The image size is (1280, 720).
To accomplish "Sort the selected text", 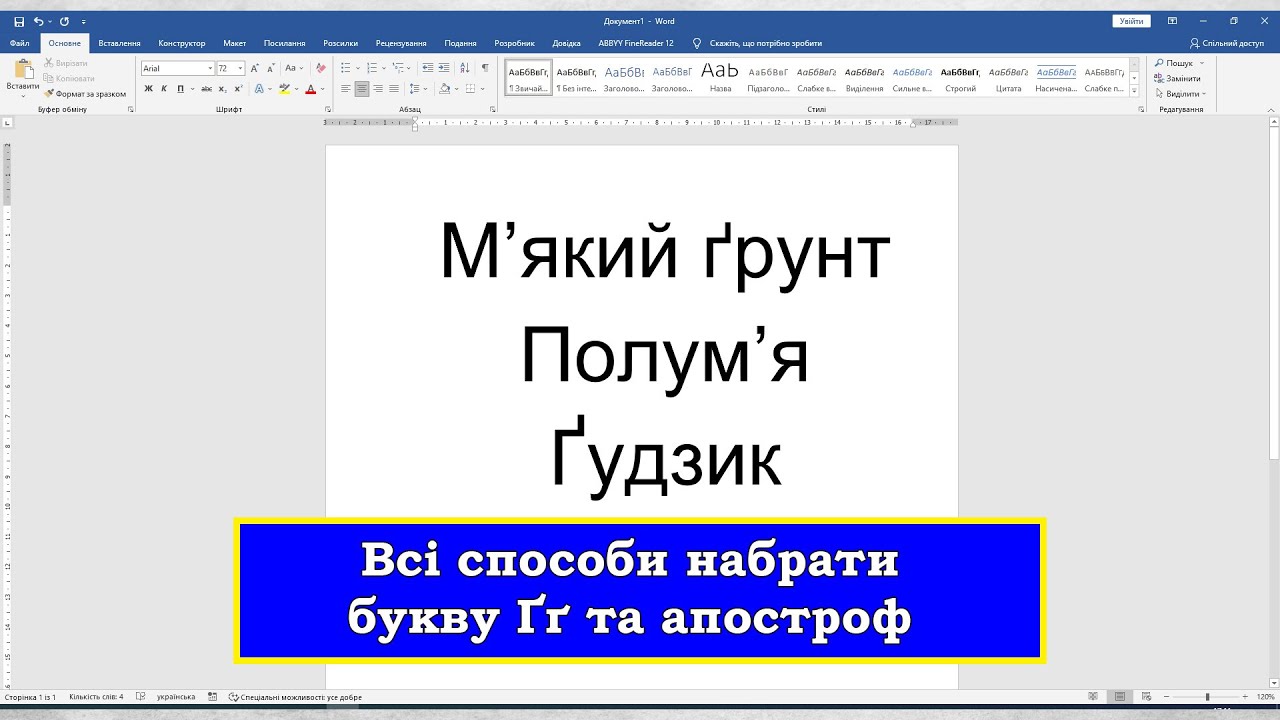I will tap(465, 68).
